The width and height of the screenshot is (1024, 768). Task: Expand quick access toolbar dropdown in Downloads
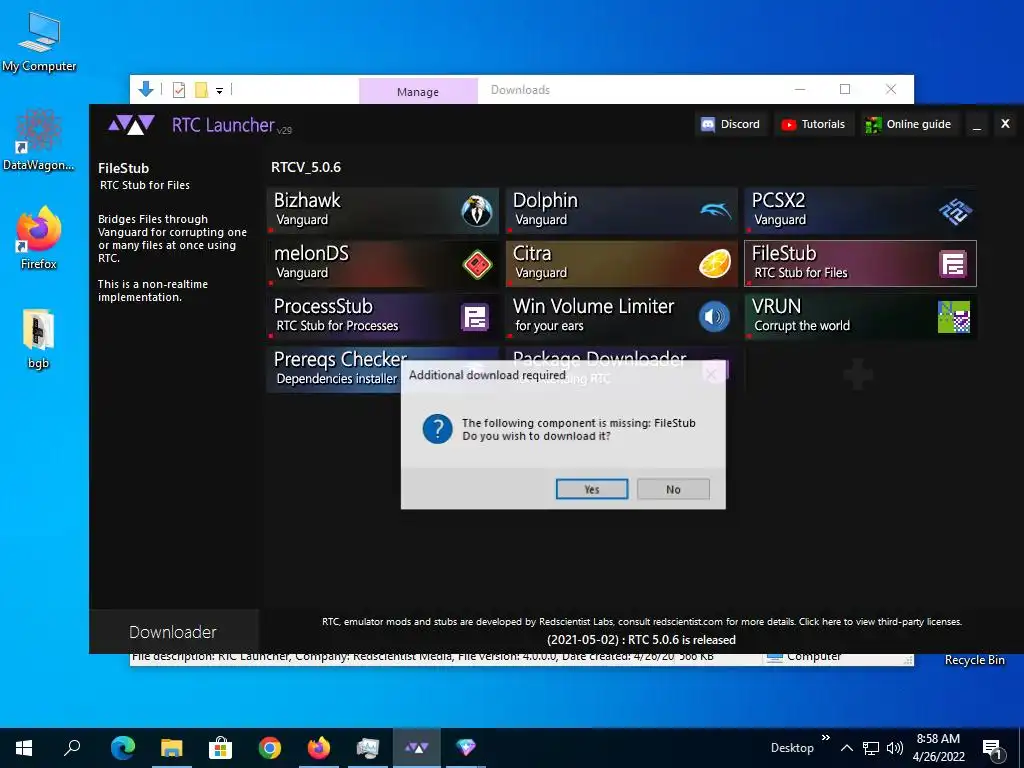click(x=219, y=91)
